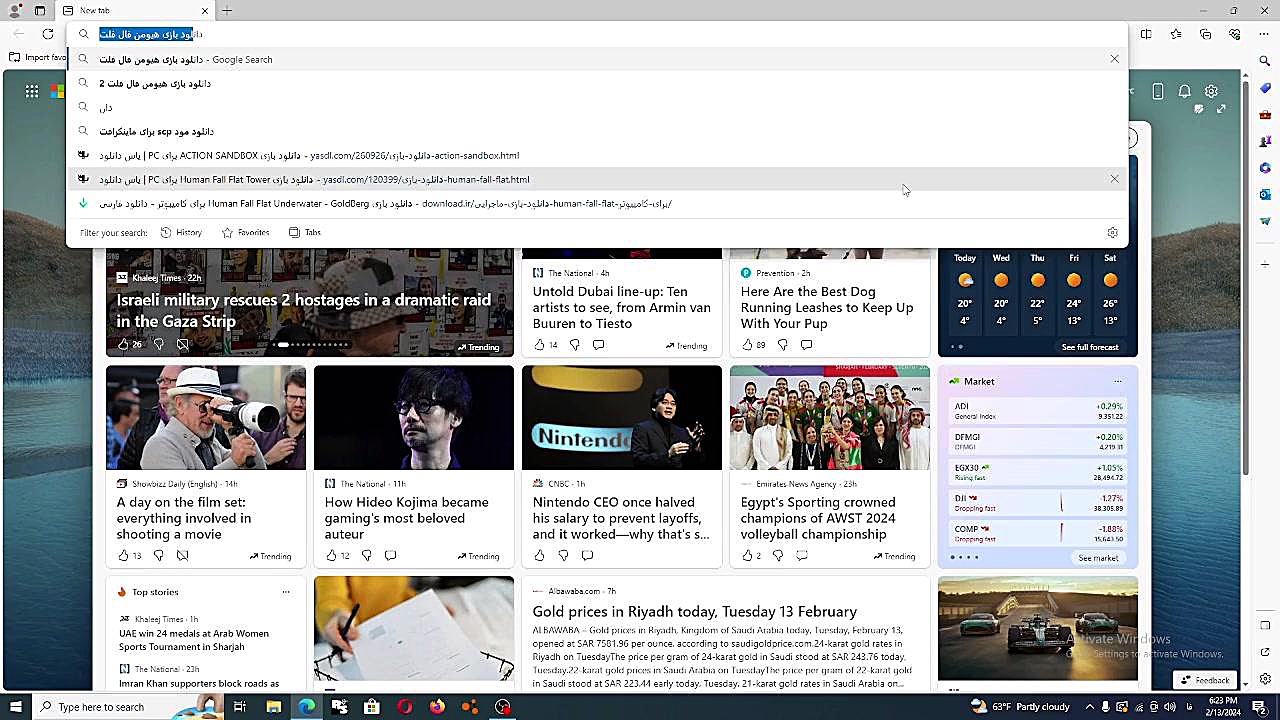1280x720 pixels.
Task: Open Gold prices in Riyadh today headline
Action: click(x=695, y=611)
